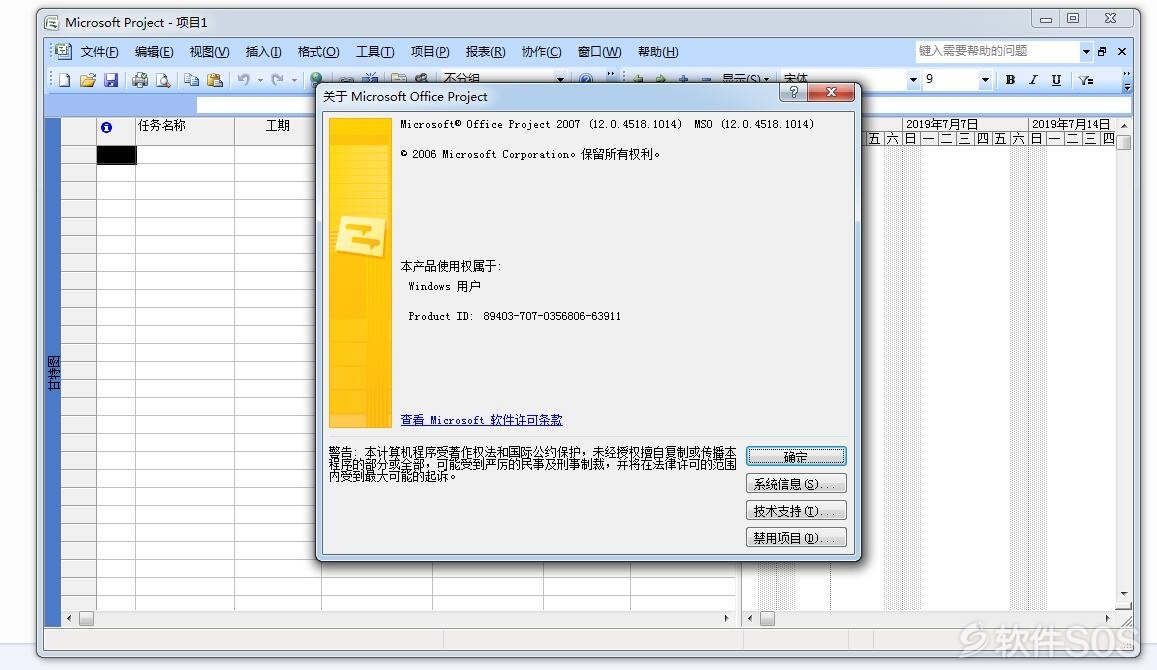Screen dimensions: 1157x670
Task: Click the font size field showing 9
Action: click(951, 79)
